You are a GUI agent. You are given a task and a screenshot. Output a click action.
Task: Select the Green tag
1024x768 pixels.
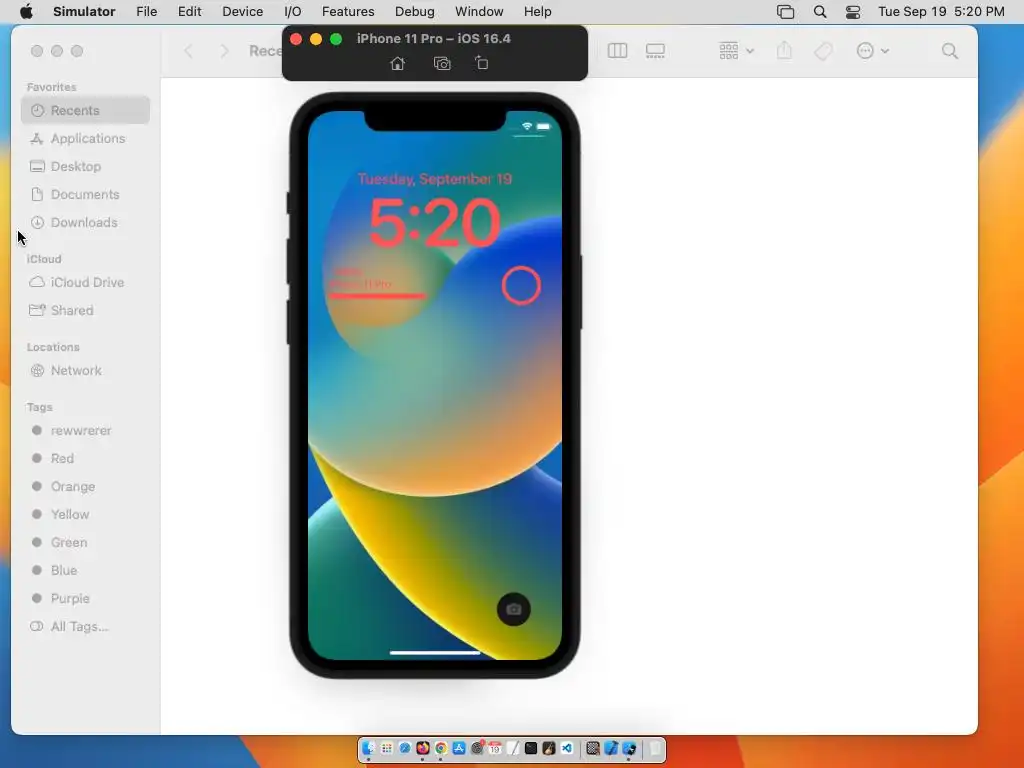click(86, 543)
